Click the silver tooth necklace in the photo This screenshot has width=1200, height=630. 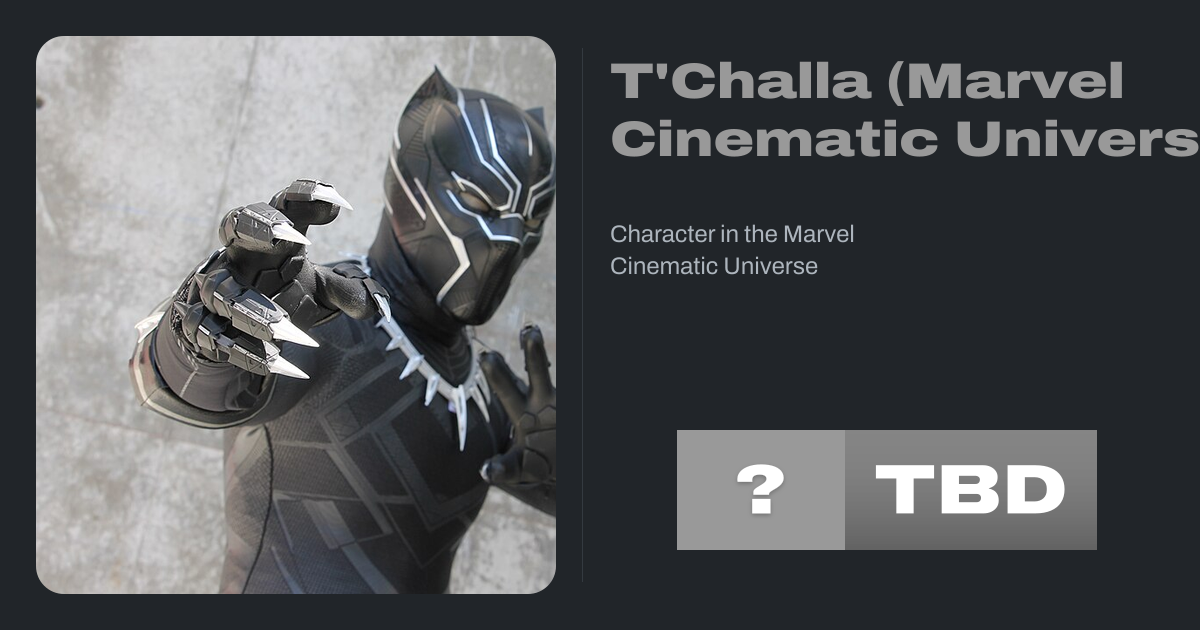[440, 380]
